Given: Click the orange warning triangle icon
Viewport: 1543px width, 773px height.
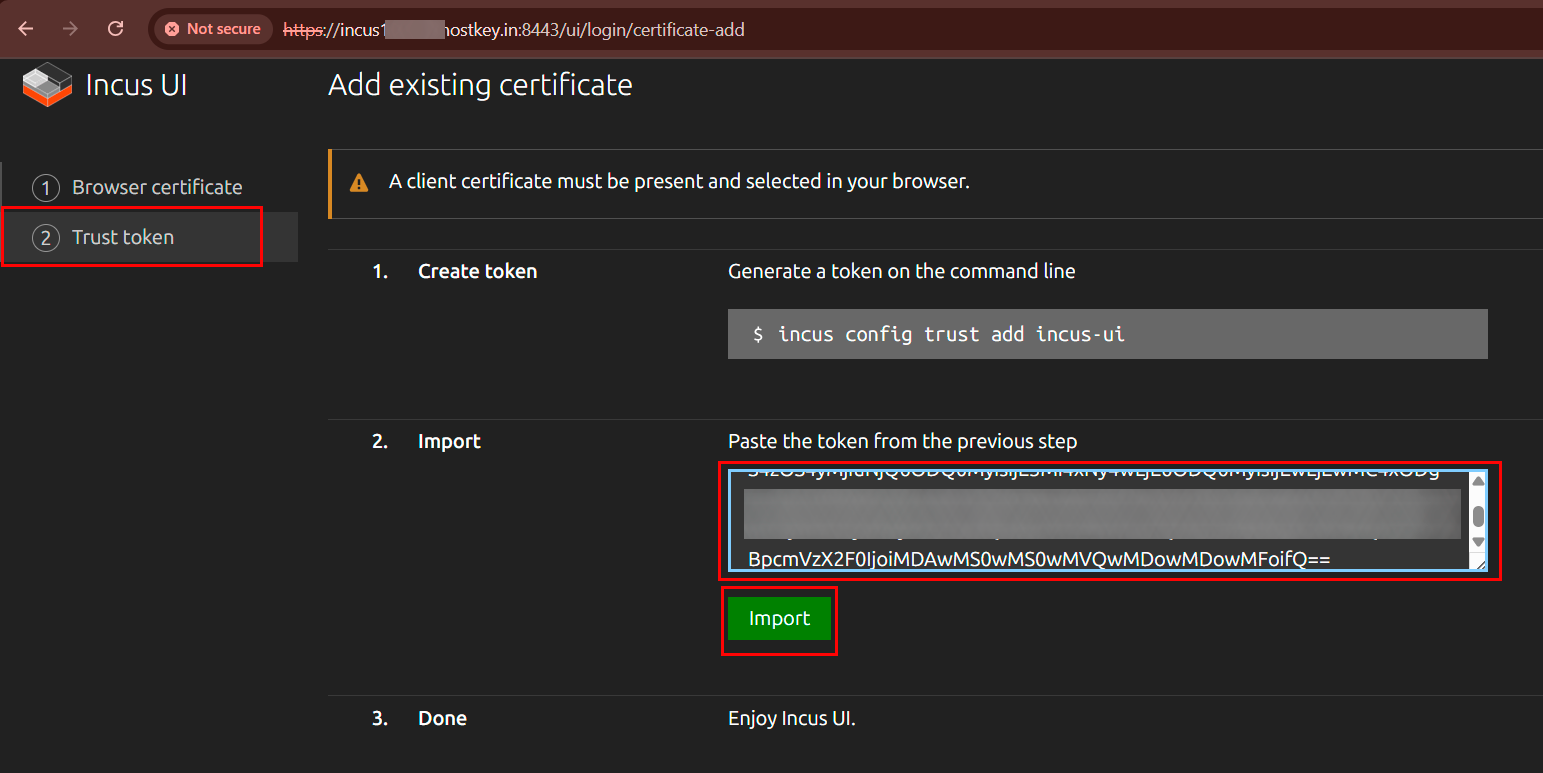Looking at the screenshot, I should (358, 183).
